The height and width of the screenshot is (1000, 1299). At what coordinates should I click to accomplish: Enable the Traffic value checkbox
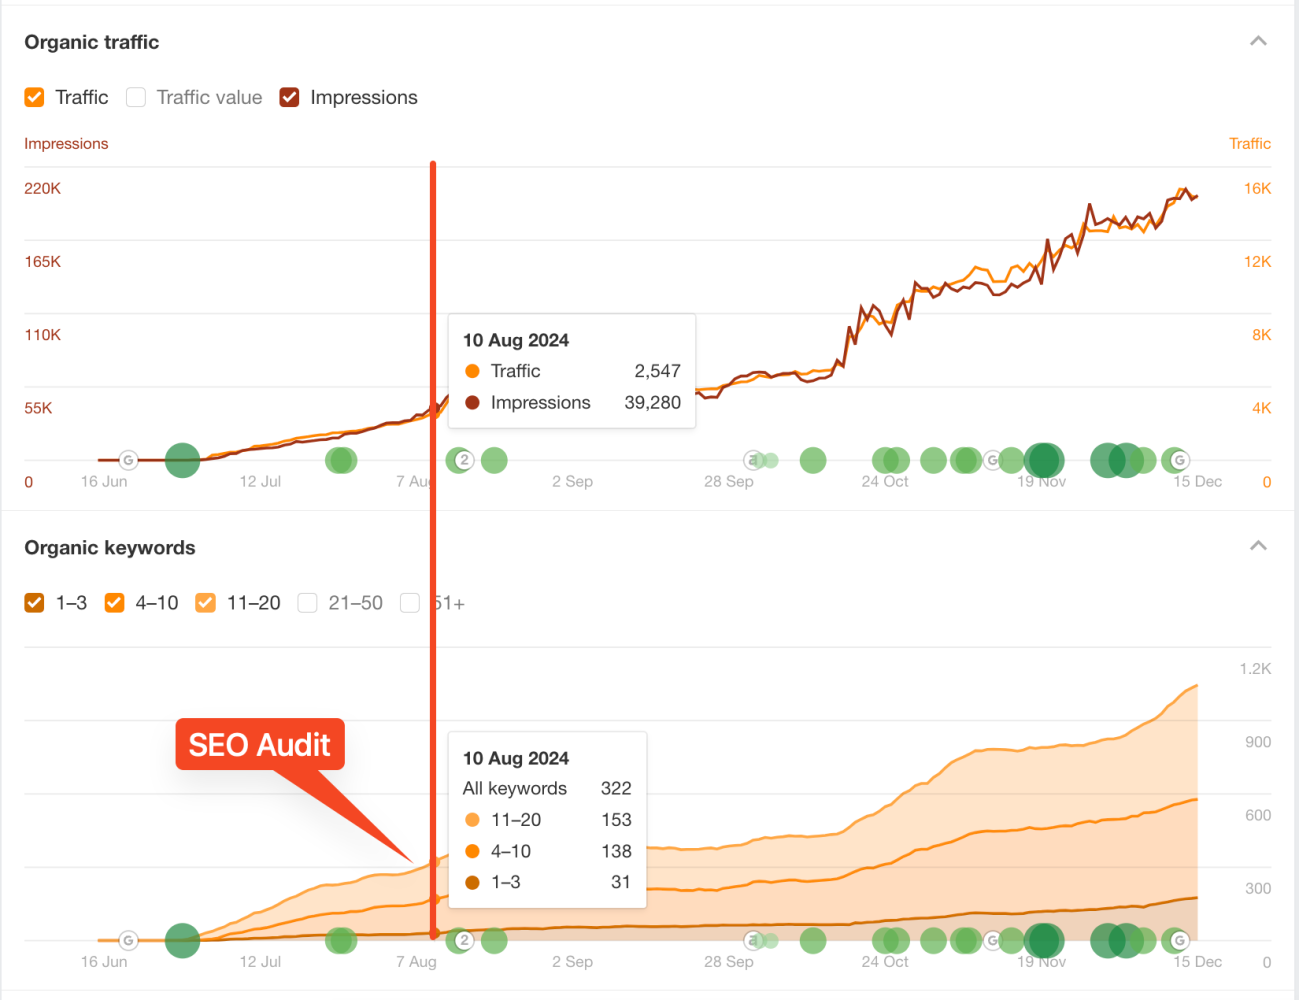pos(136,97)
